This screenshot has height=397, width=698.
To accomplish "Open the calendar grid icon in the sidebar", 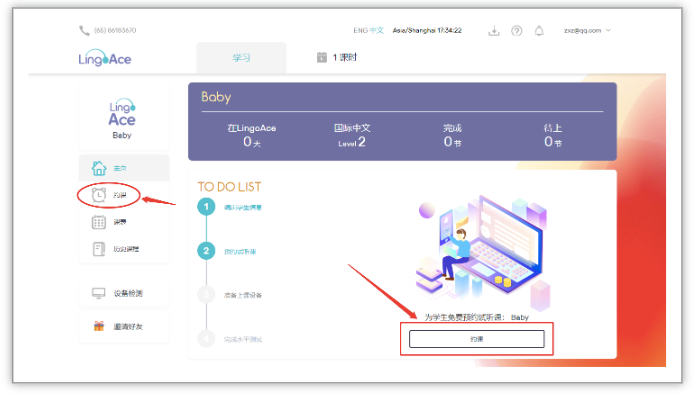I will [99, 222].
